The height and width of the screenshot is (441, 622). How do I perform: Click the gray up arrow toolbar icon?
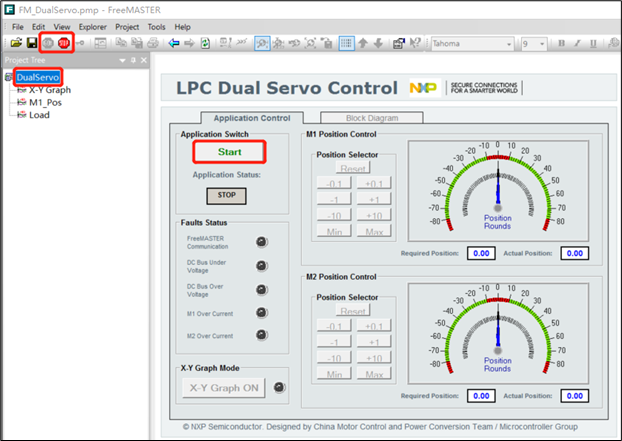(x=363, y=43)
